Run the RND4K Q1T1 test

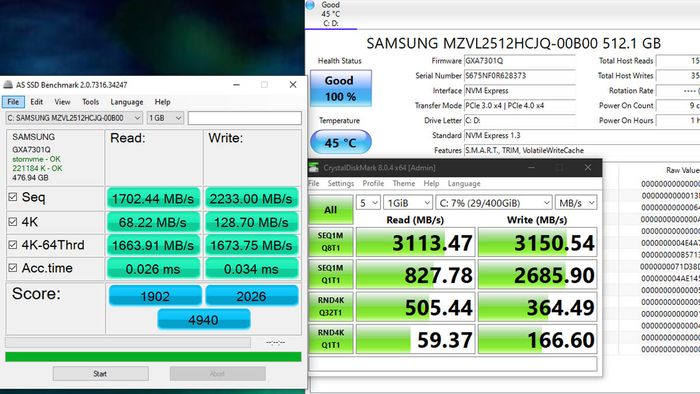pos(330,339)
